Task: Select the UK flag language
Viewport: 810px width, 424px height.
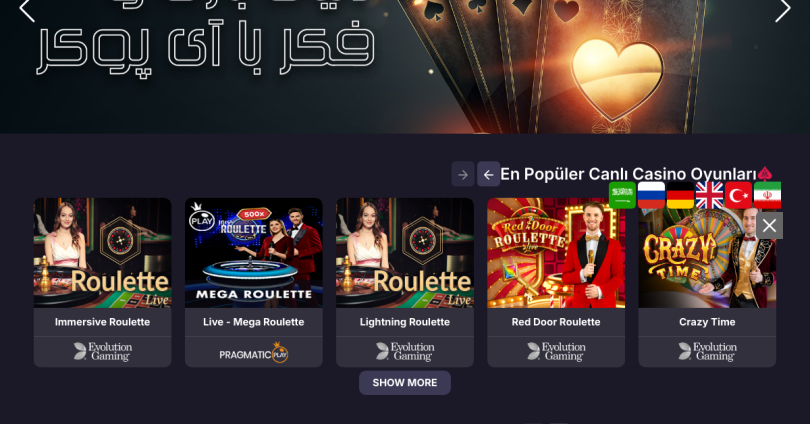Action: pos(709,195)
